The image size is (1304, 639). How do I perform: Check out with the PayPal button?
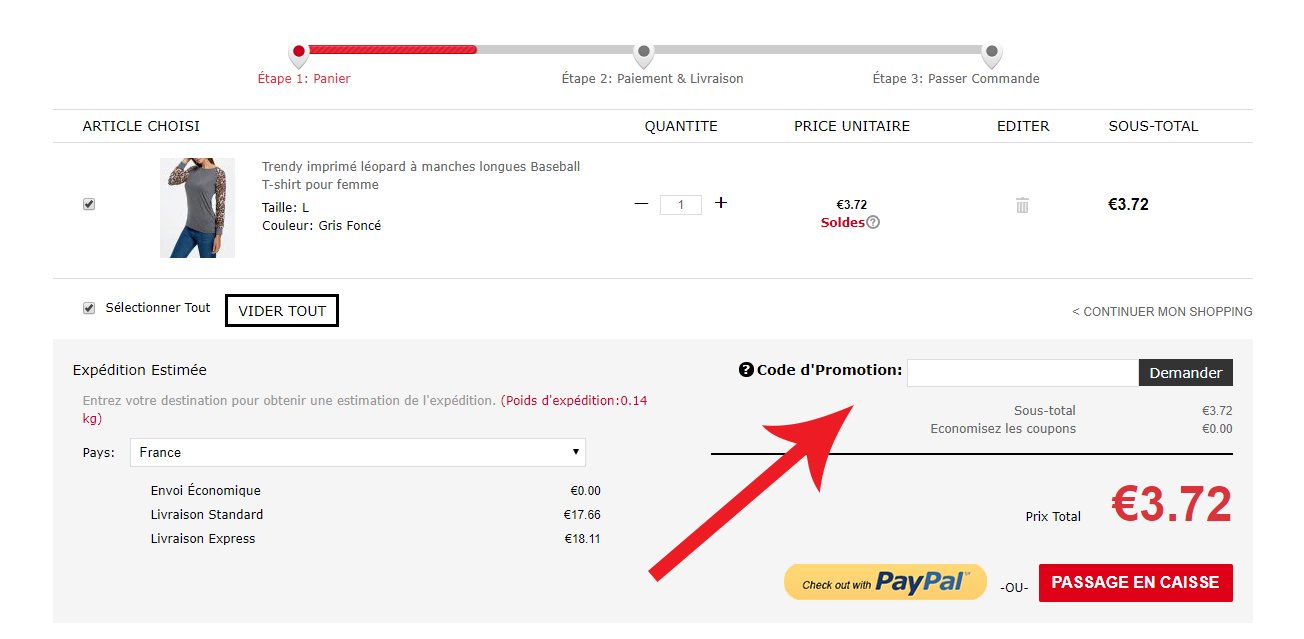pos(885,582)
